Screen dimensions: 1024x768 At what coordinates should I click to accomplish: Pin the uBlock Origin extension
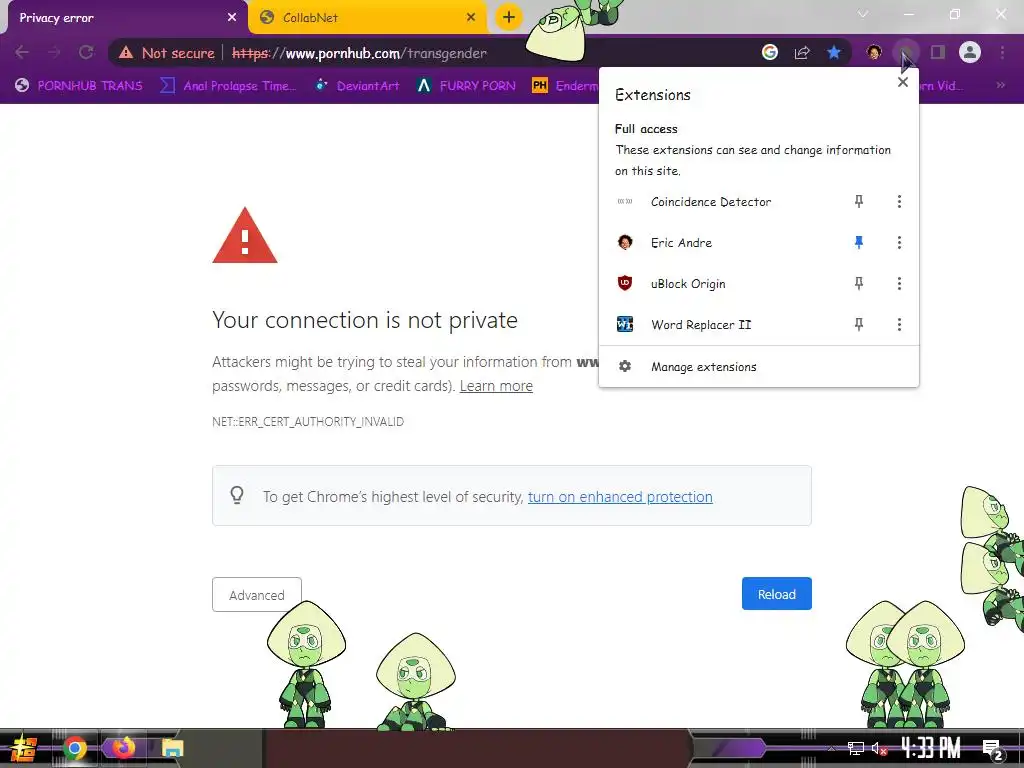pyautogui.click(x=859, y=283)
